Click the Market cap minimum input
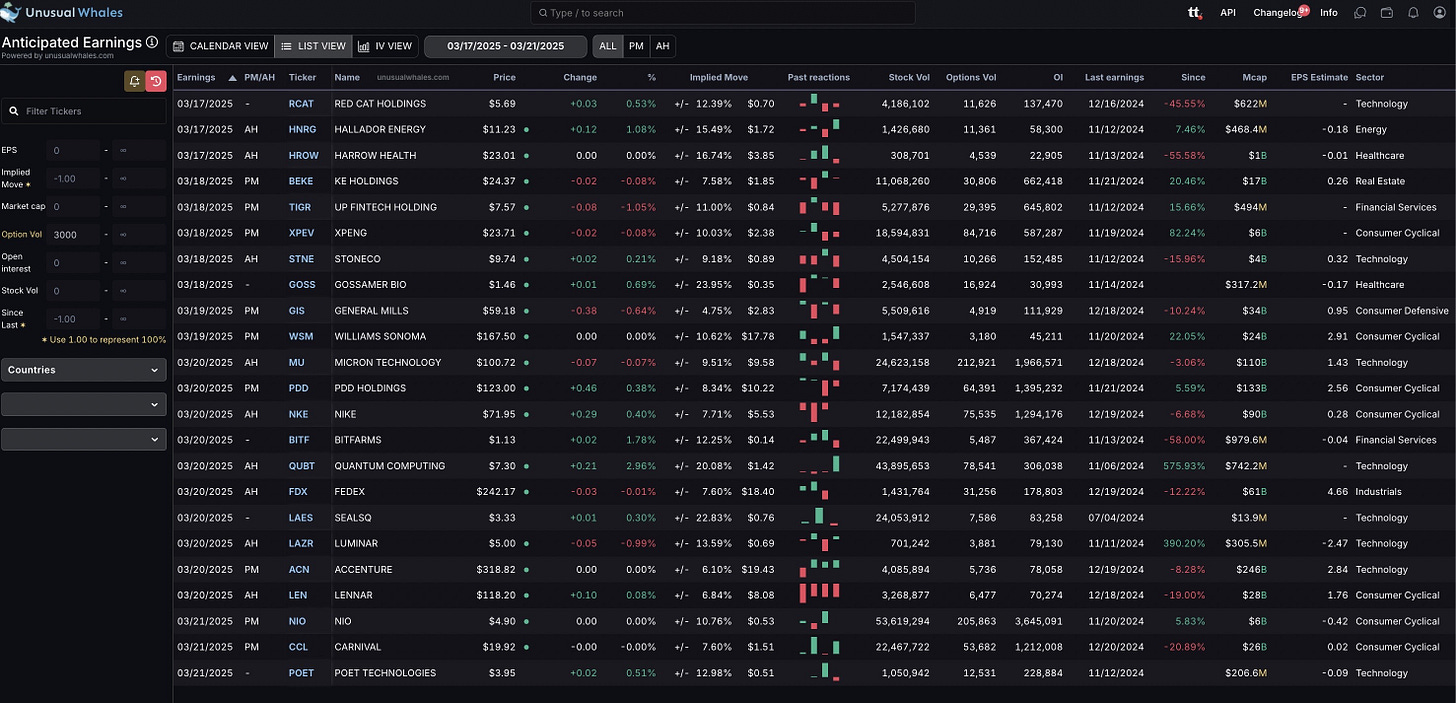The image size is (1456, 703). [73, 206]
